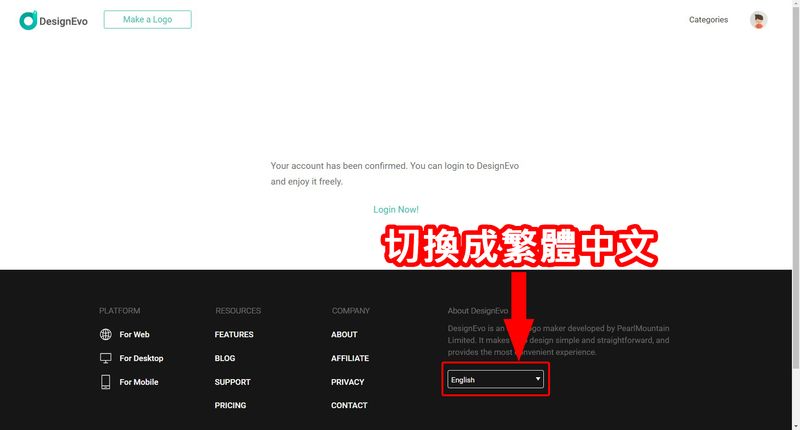Click the DesignEvo brand name text
Image resolution: width=800 pixels, height=430 pixels.
pyautogui.click(x=63, y=21)
